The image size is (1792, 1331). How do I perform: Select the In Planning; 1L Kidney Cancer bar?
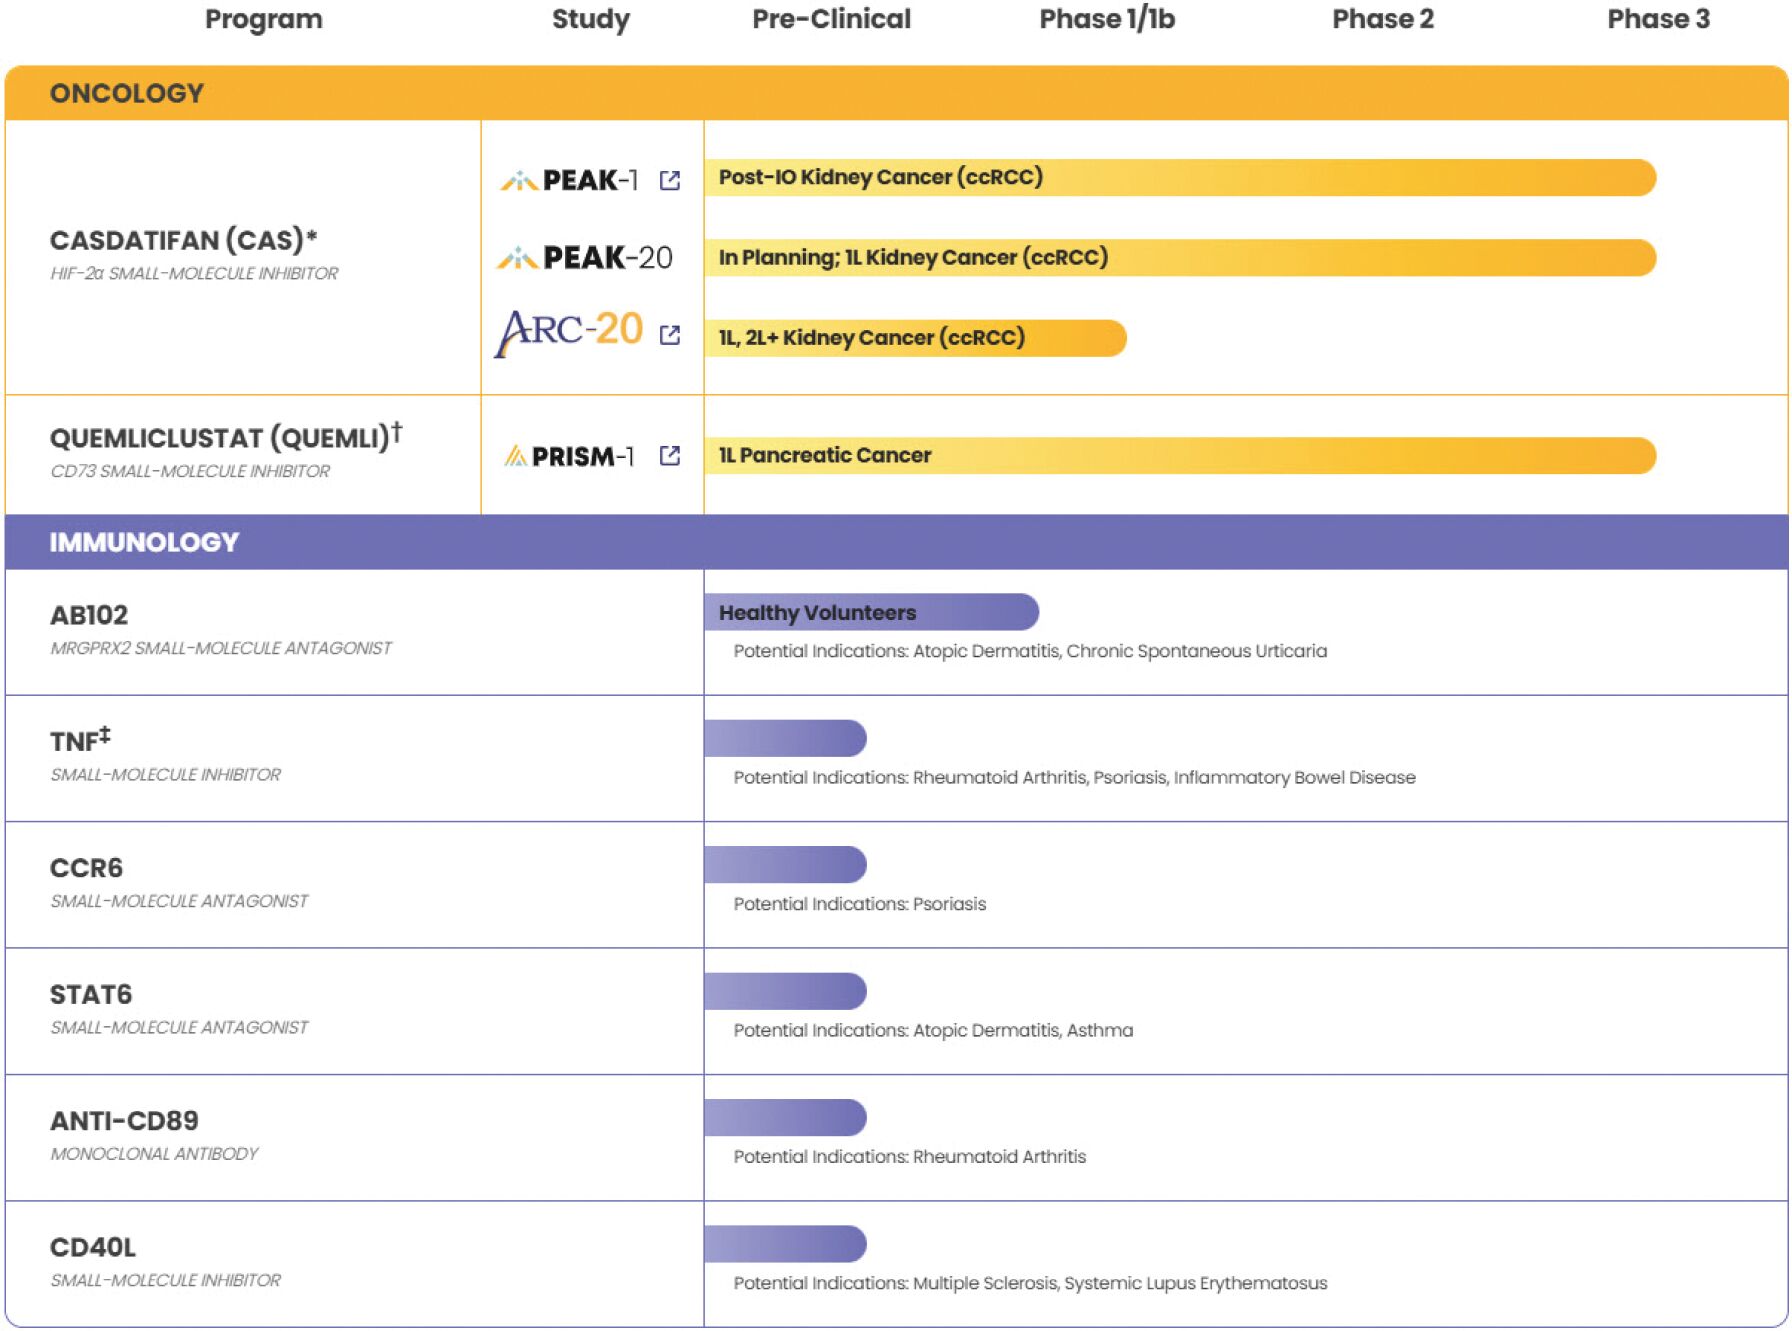coord(1180,257)
